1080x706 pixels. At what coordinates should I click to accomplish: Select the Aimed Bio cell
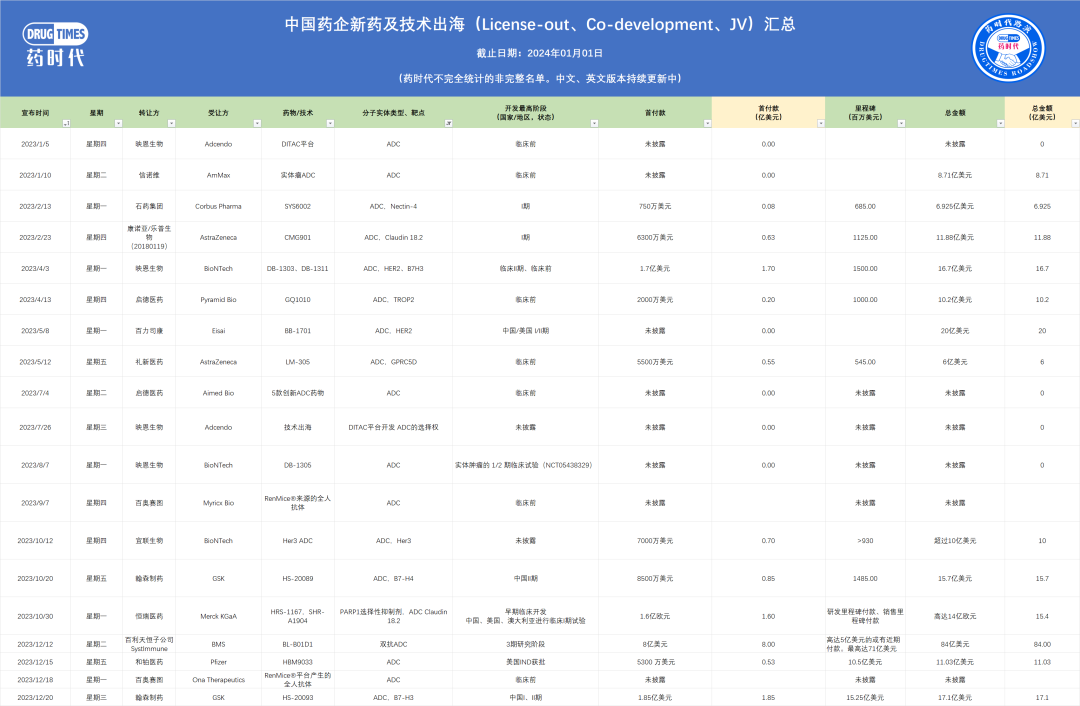coord(218,393)
